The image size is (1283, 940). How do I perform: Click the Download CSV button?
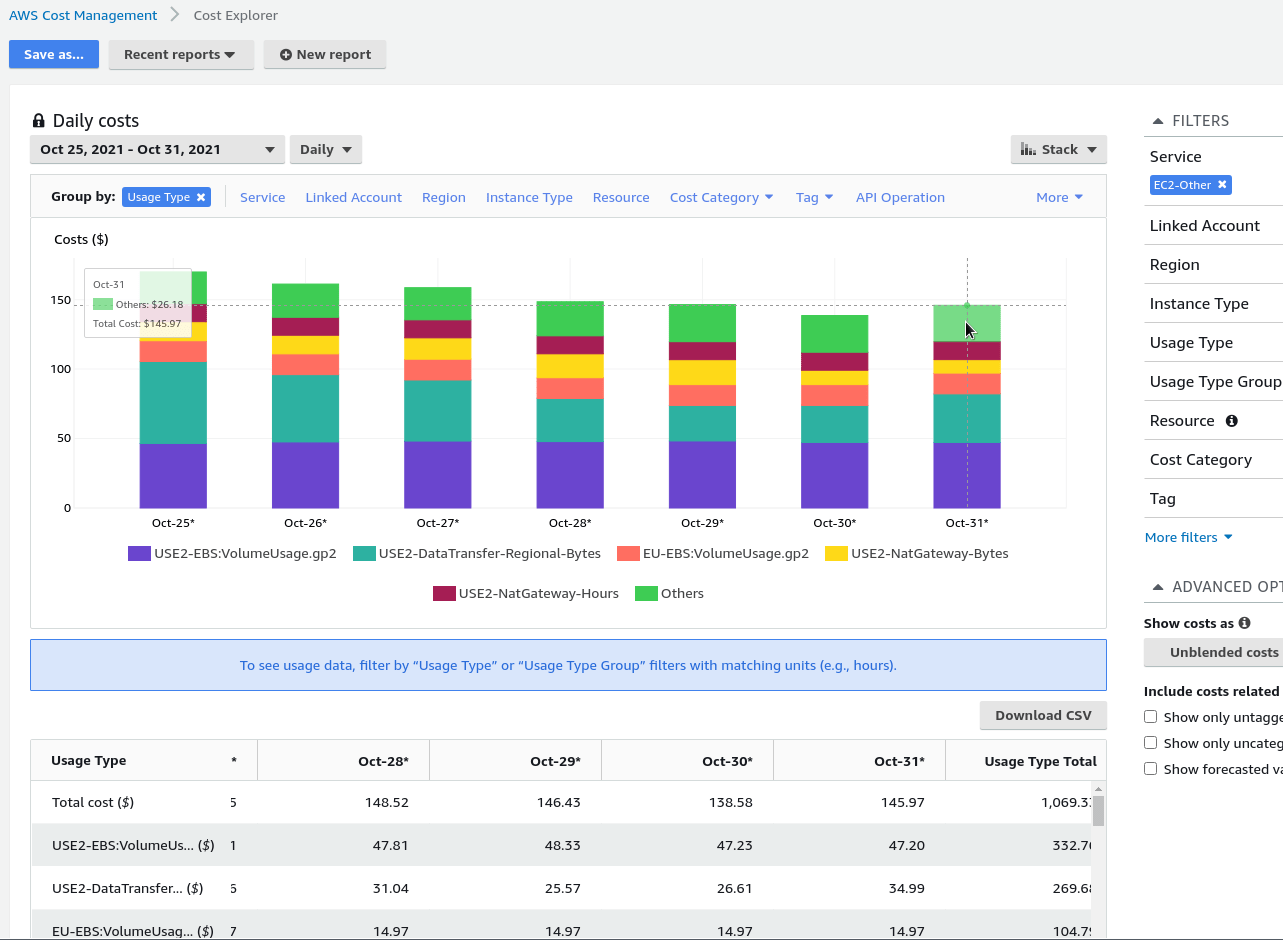[x=1043, y=715]
